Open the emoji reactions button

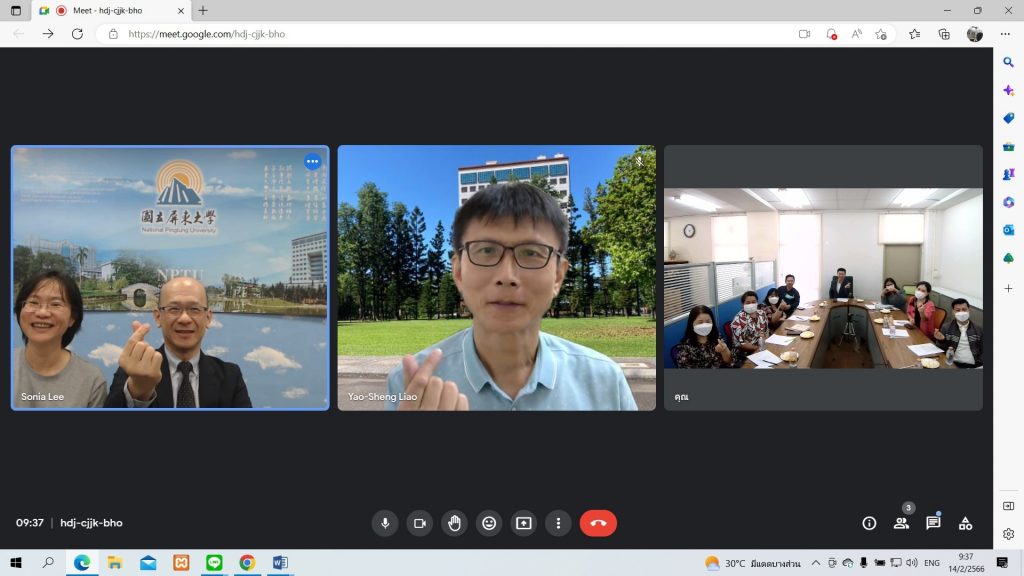coord(489,523)
